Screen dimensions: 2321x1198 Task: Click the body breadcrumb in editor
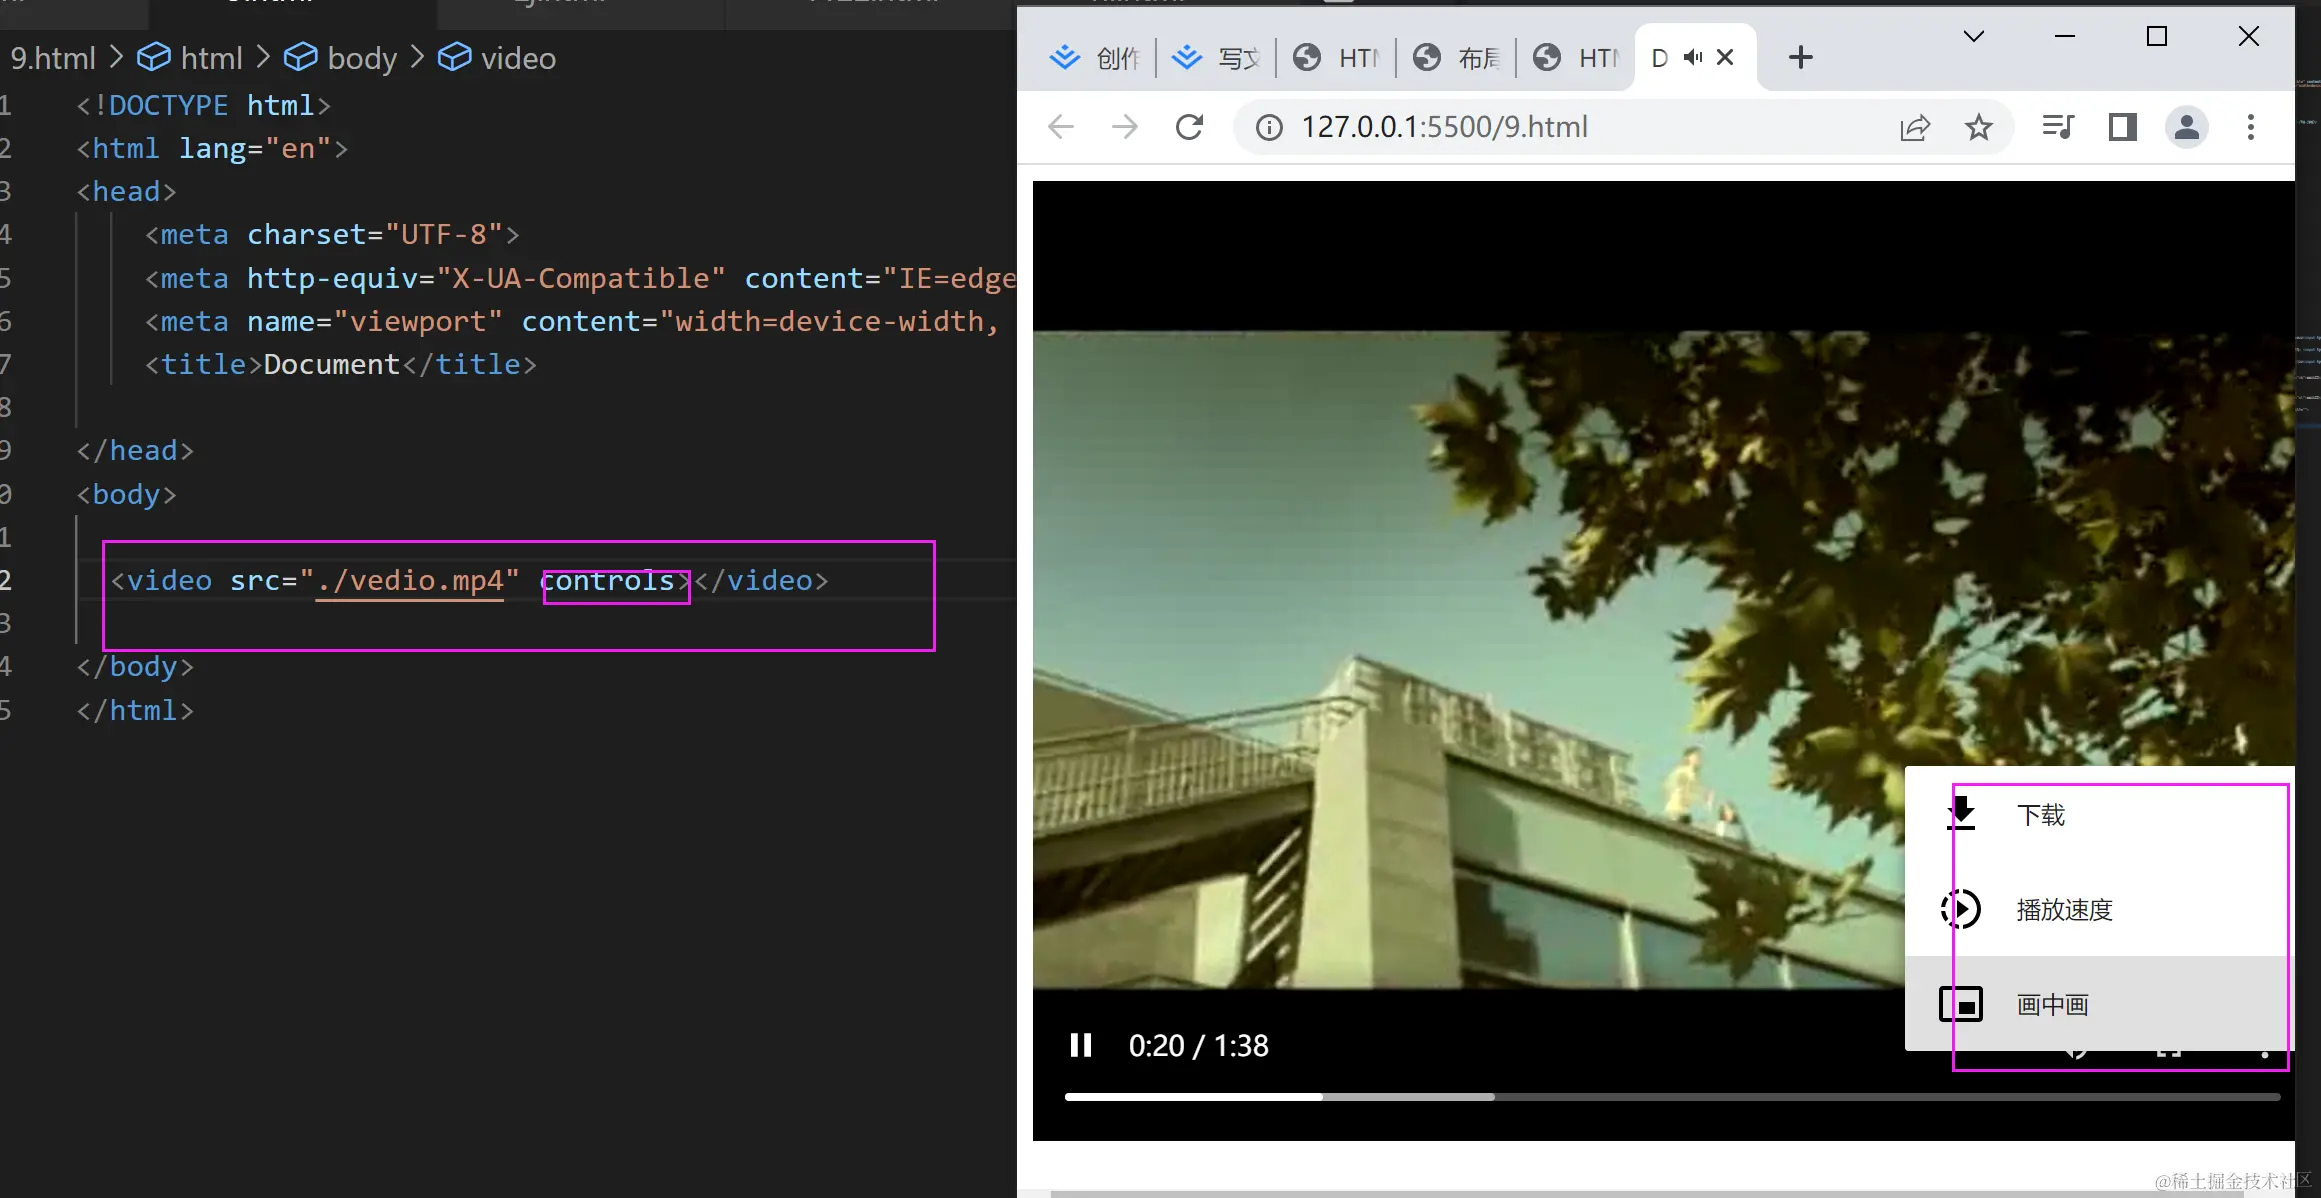tap(361, 58)
